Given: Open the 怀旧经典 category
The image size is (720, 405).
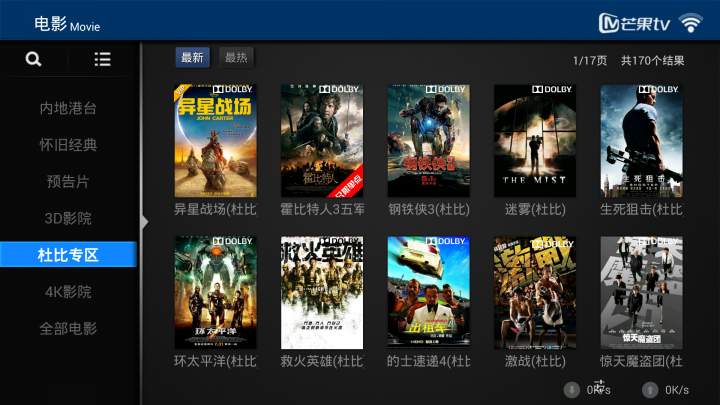Looking at the screenshot, I should tap(68, 145).
